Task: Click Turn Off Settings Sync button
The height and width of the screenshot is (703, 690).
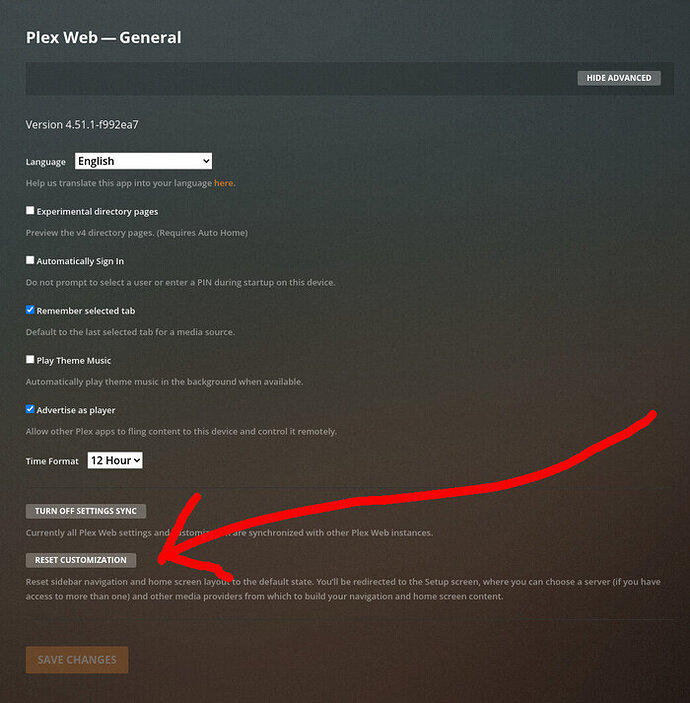Action: click(x=86, y=511)
